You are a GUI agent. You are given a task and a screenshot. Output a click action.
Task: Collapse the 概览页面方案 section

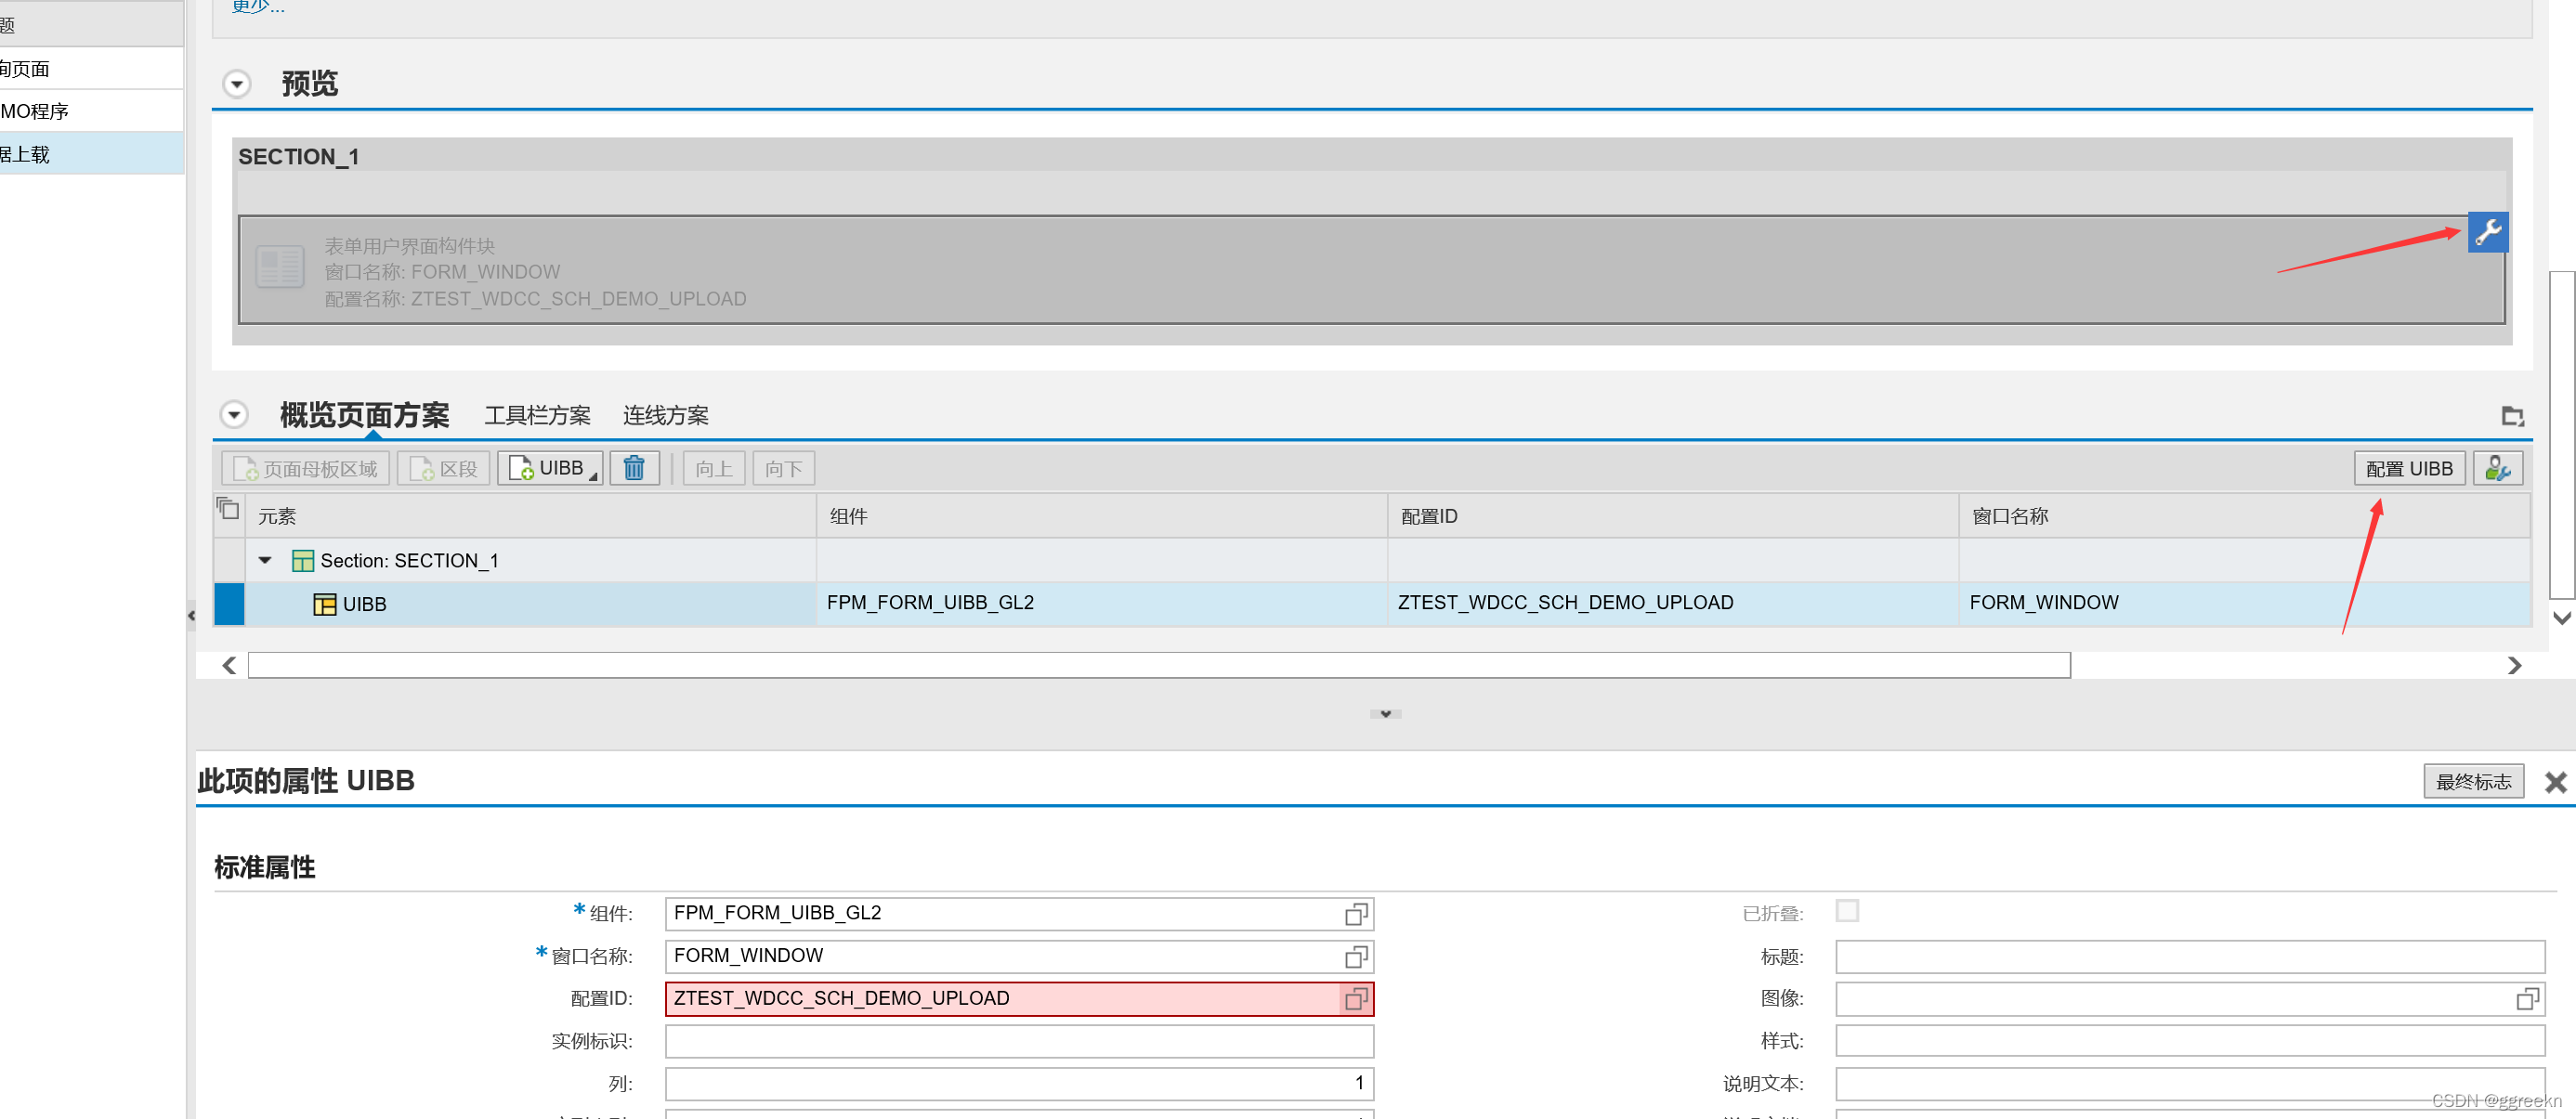click(234, 414)
